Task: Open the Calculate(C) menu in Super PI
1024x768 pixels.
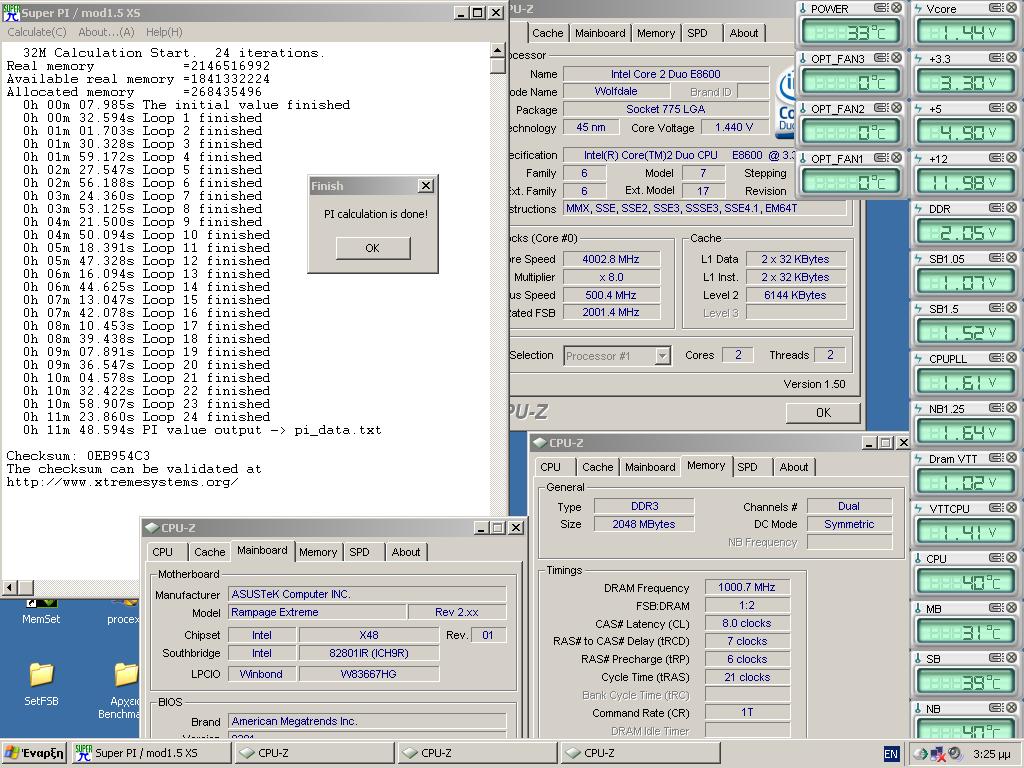Action: [37, 32]
